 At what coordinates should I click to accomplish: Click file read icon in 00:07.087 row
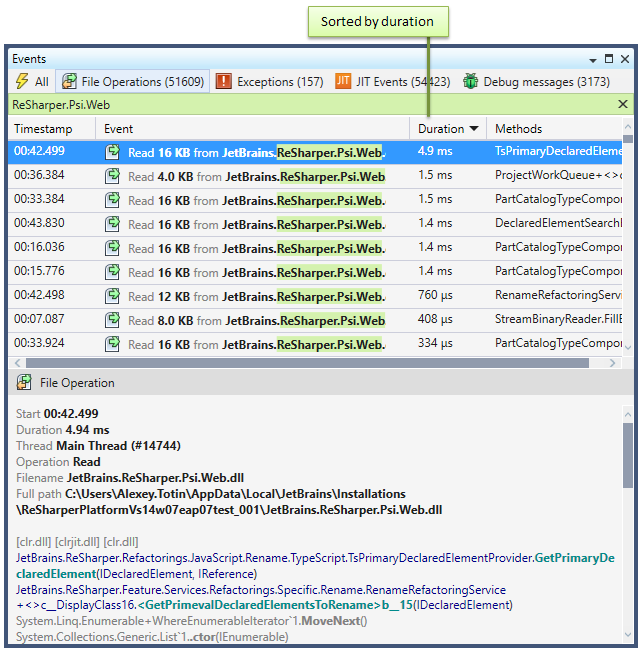pos(112,320)
